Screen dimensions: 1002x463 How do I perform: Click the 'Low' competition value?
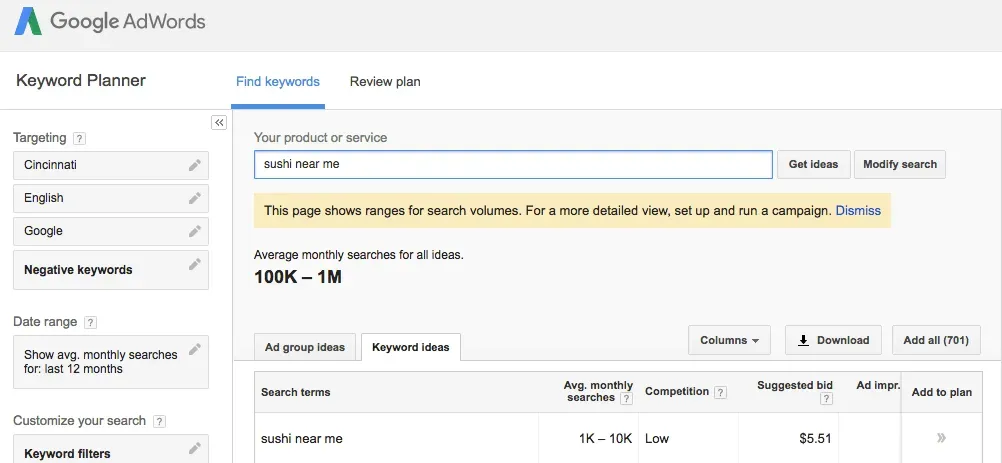coord(657,439)
